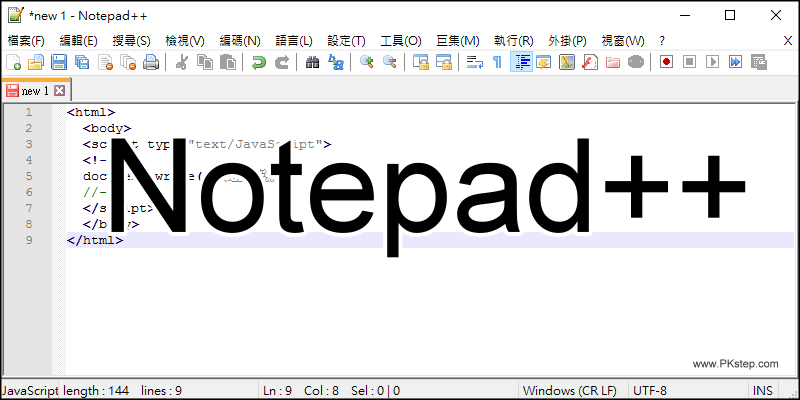Image resolution: width=800 pixels, height=400 pixels.
Task: Paste from clipboard using Paste icon
Action: coord(228,62)
